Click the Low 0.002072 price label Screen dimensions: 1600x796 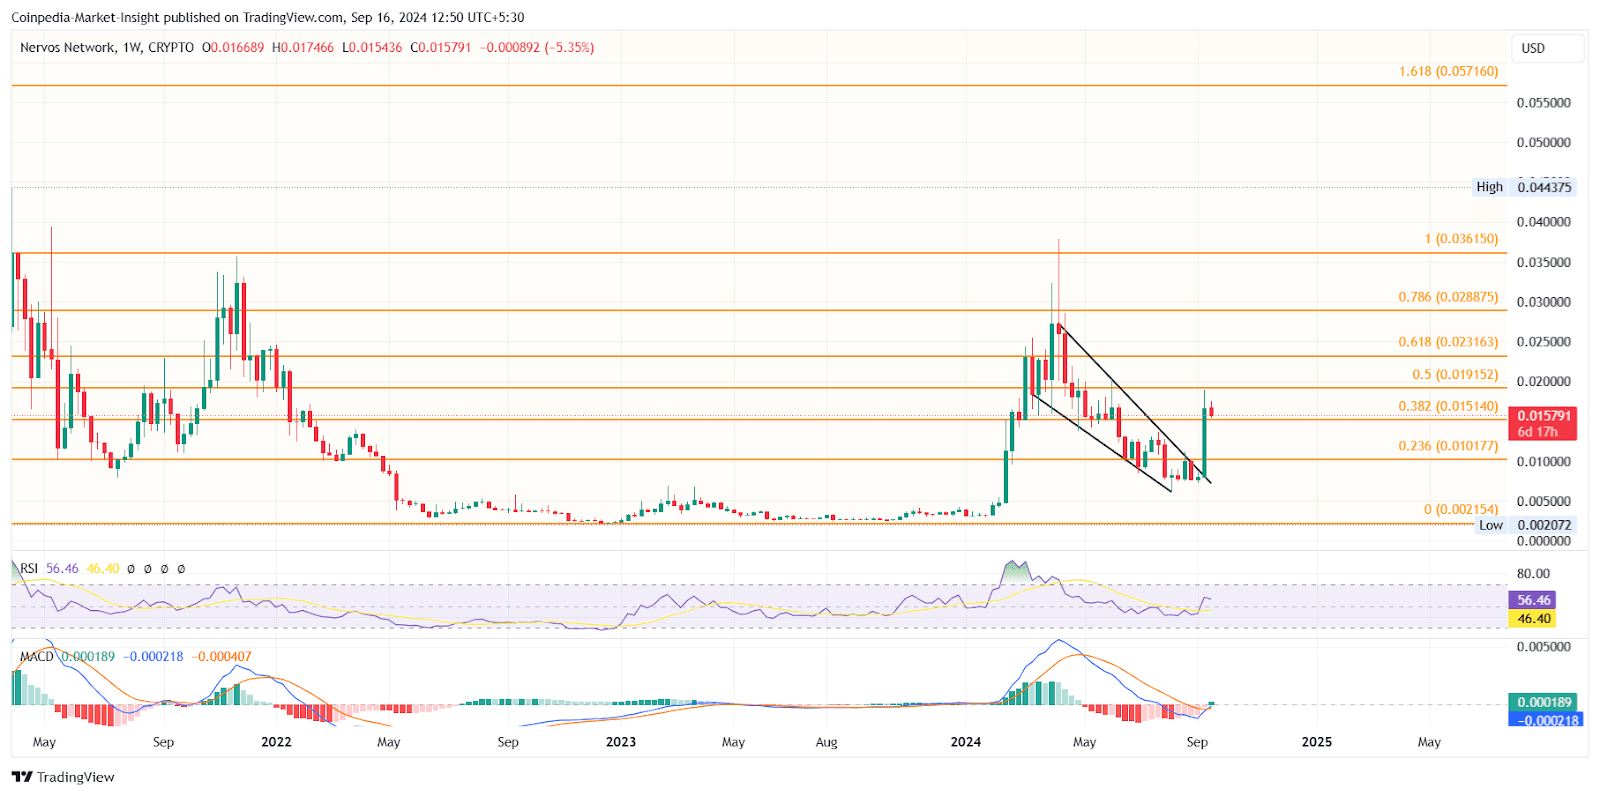[x=1525, y=525]
